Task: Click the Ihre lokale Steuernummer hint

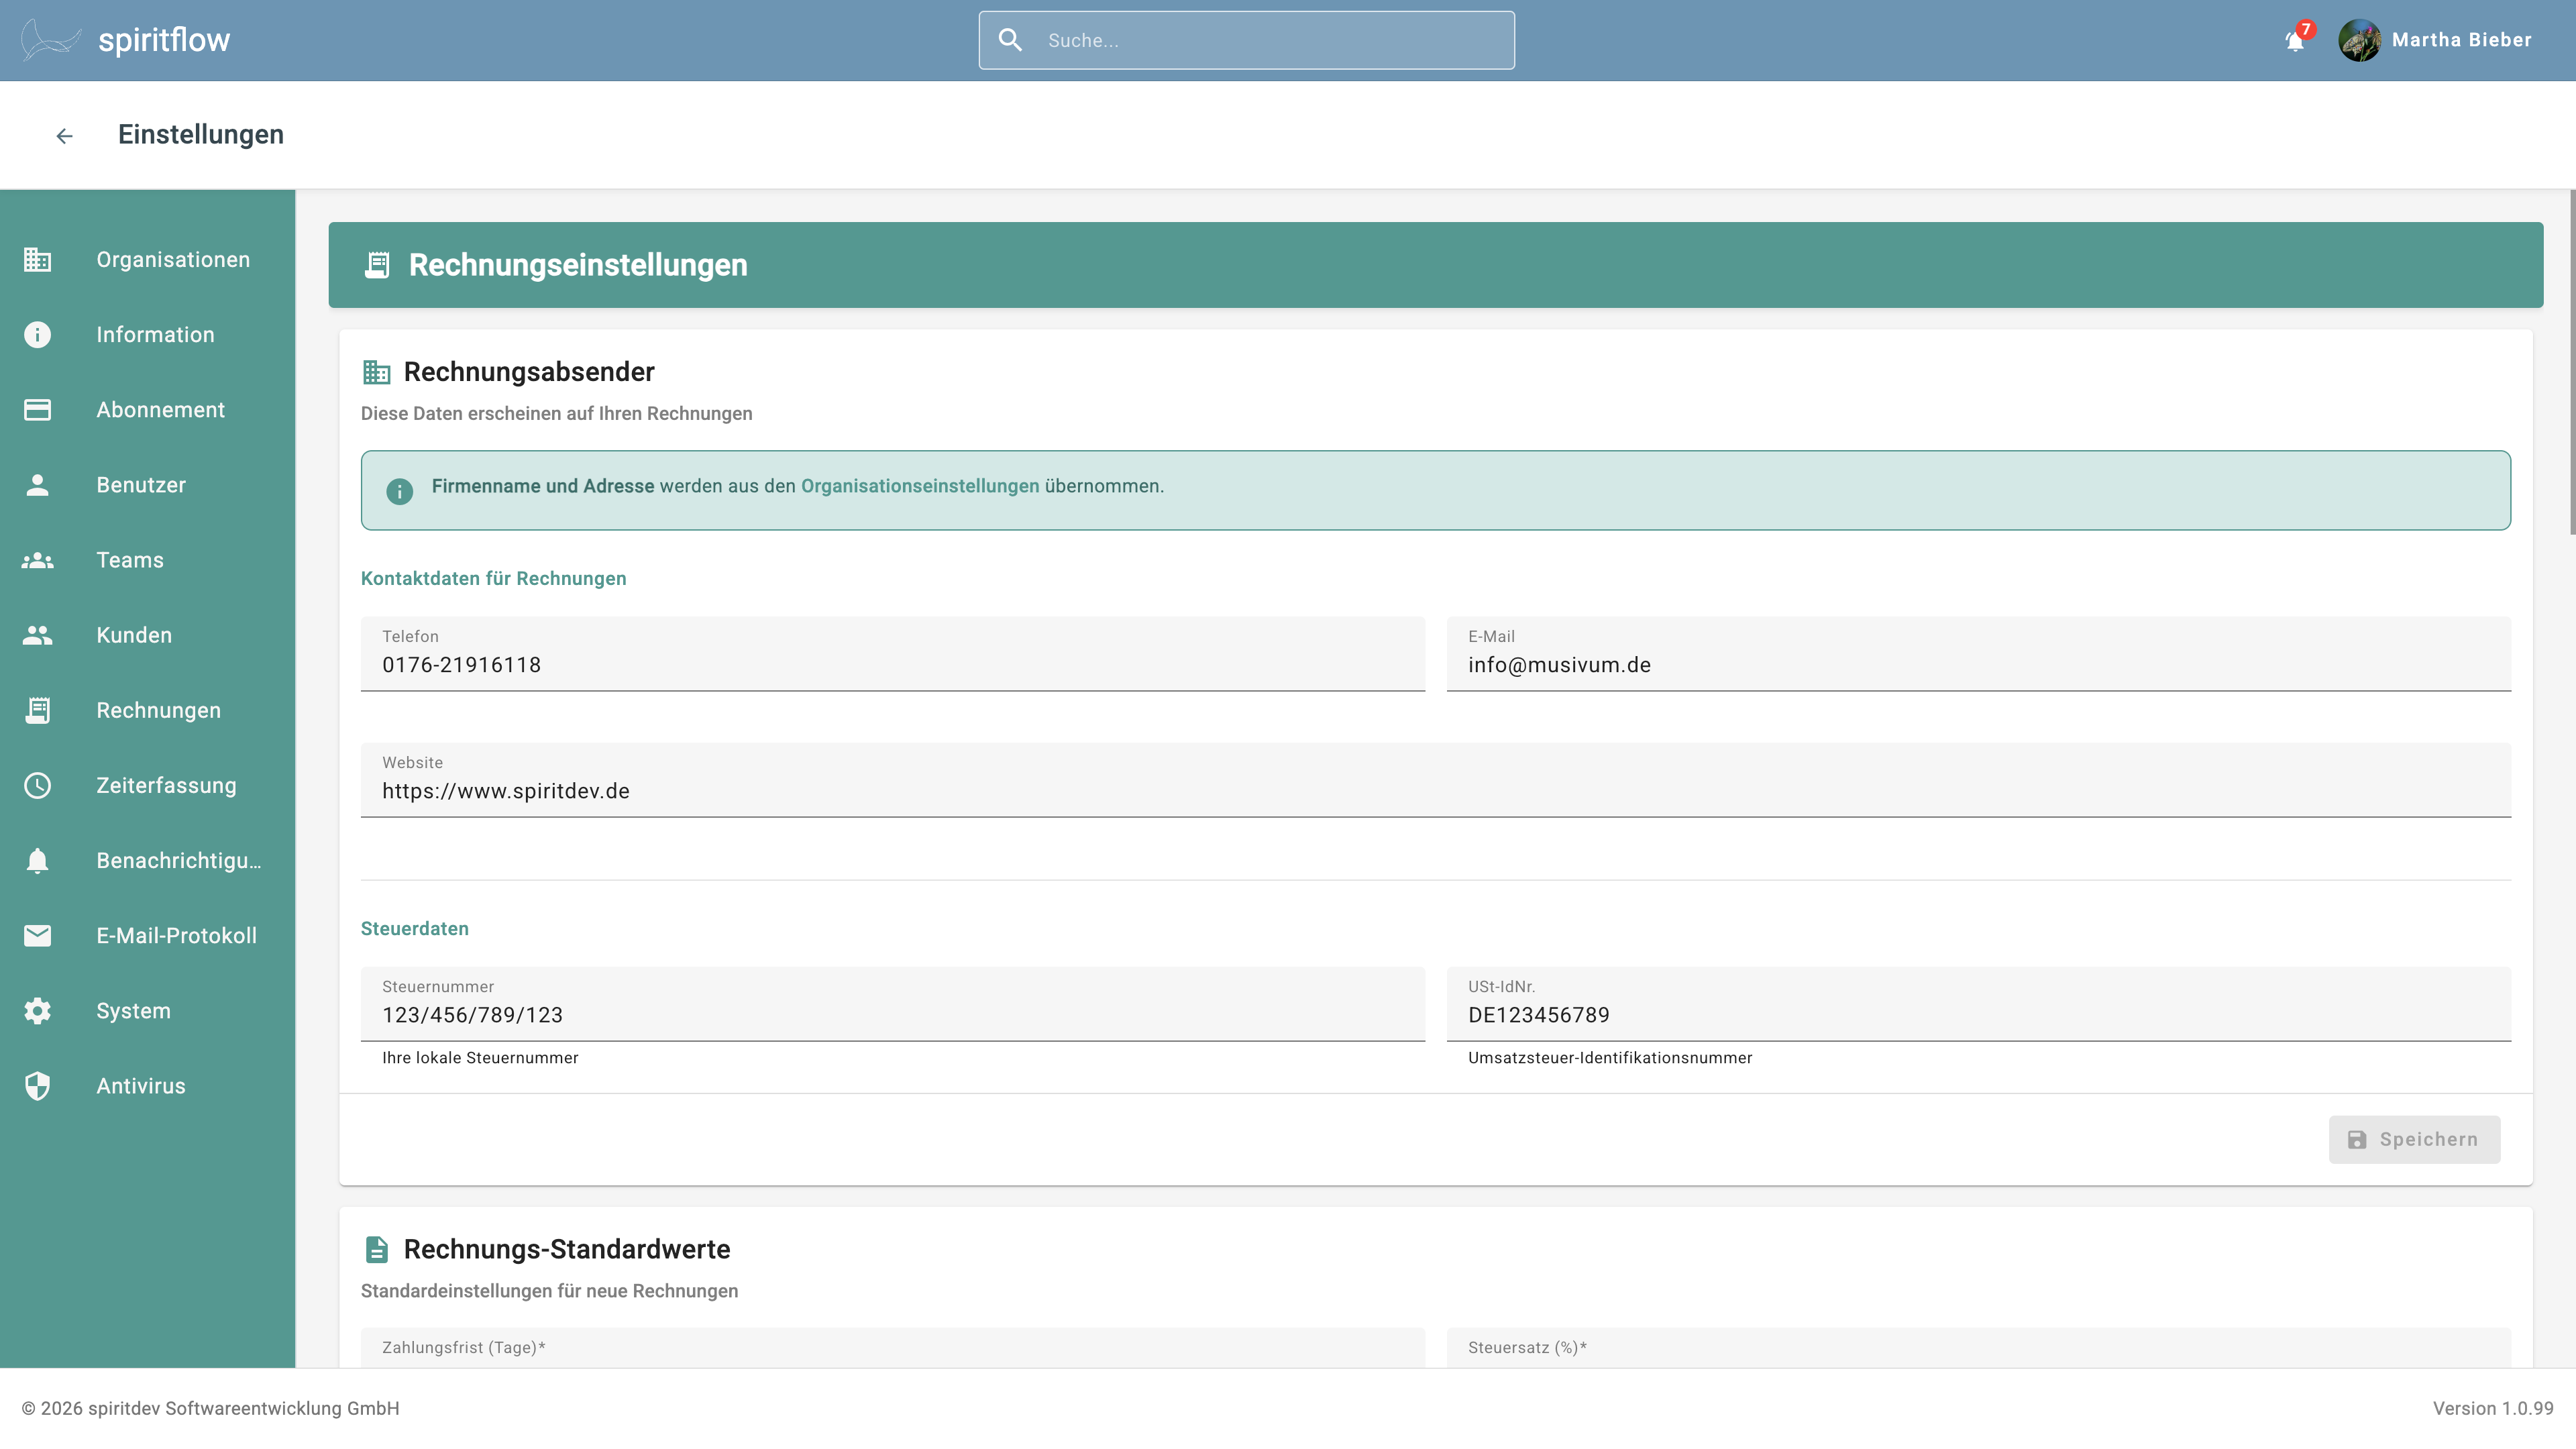Action: click(480, 1058)
